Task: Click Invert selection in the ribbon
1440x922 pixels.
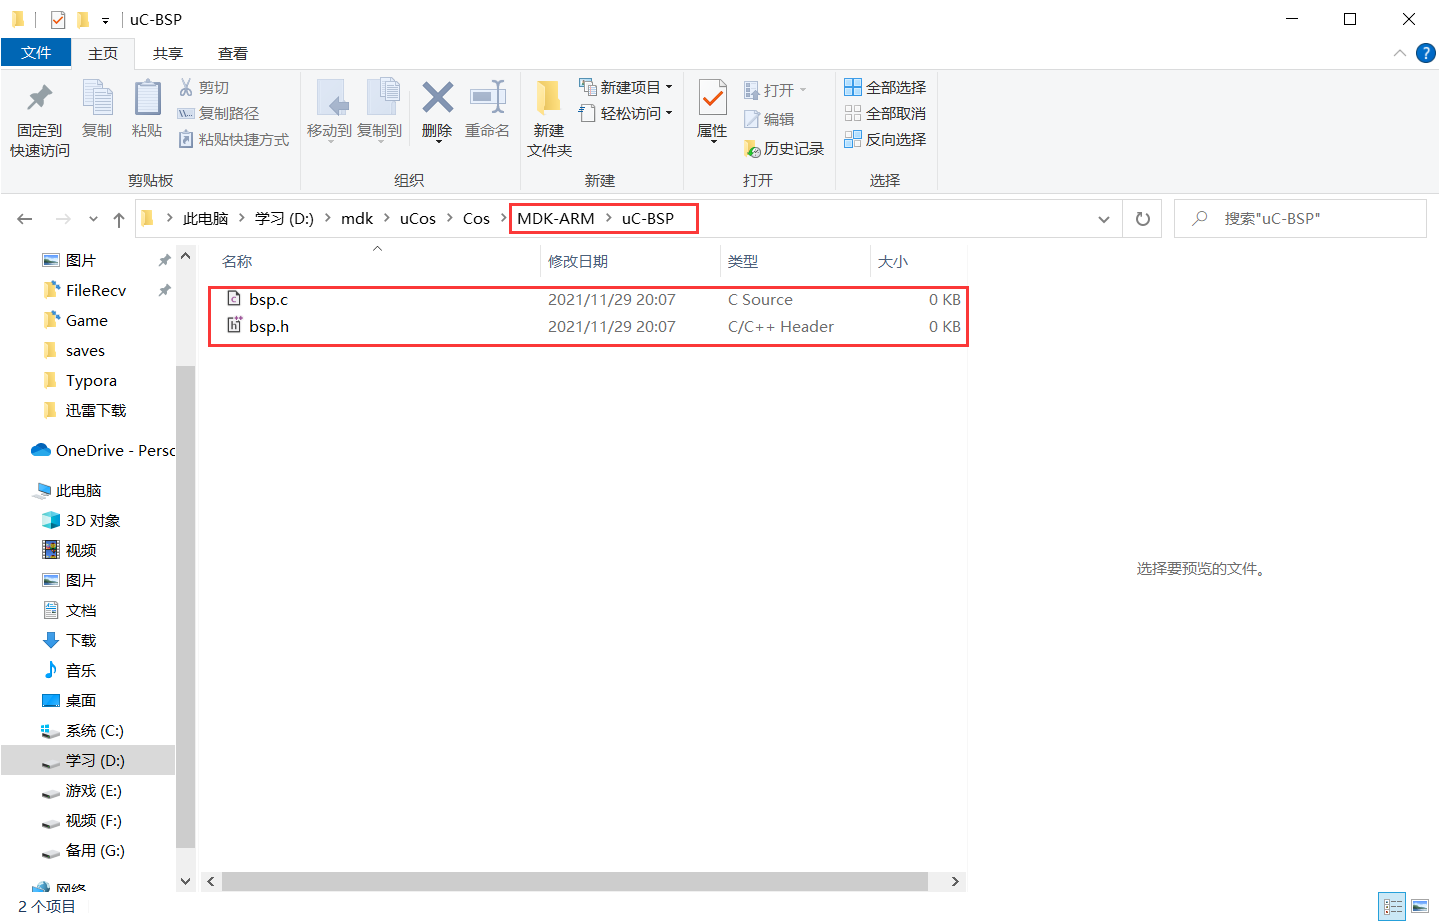Action: point(885,140)
